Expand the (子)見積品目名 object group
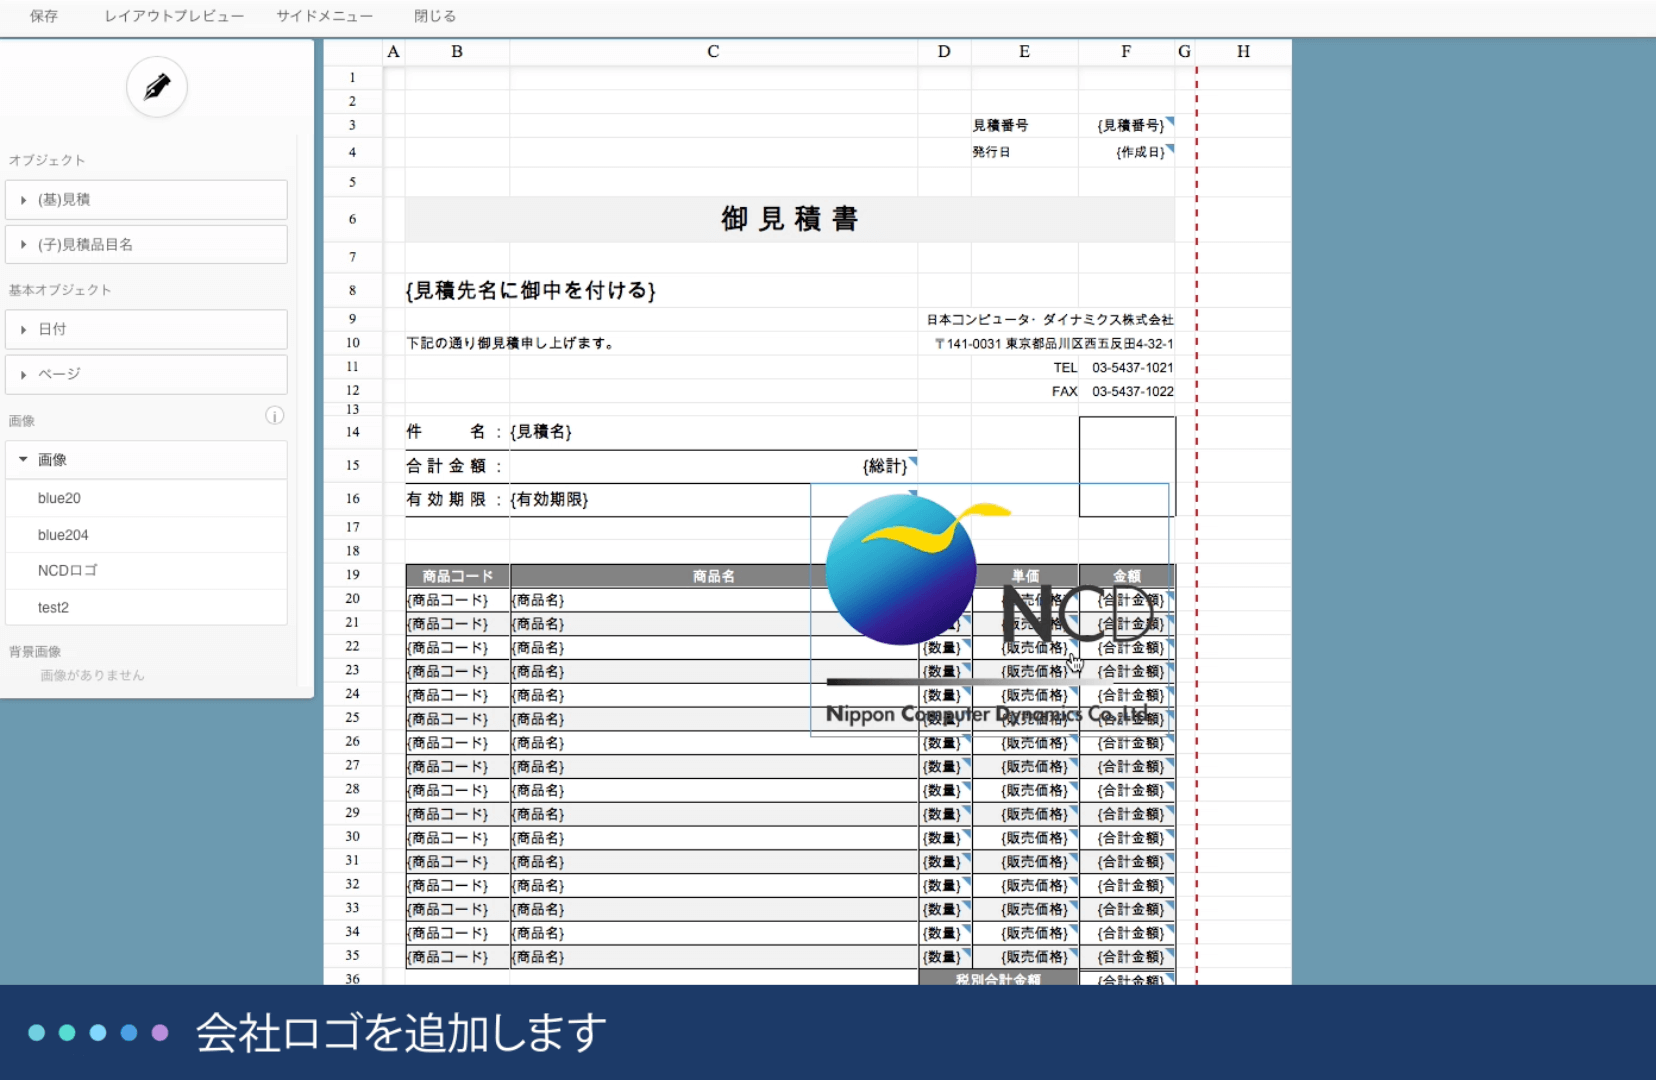This screenshot has width=1656, height=1080. (146, 244)
